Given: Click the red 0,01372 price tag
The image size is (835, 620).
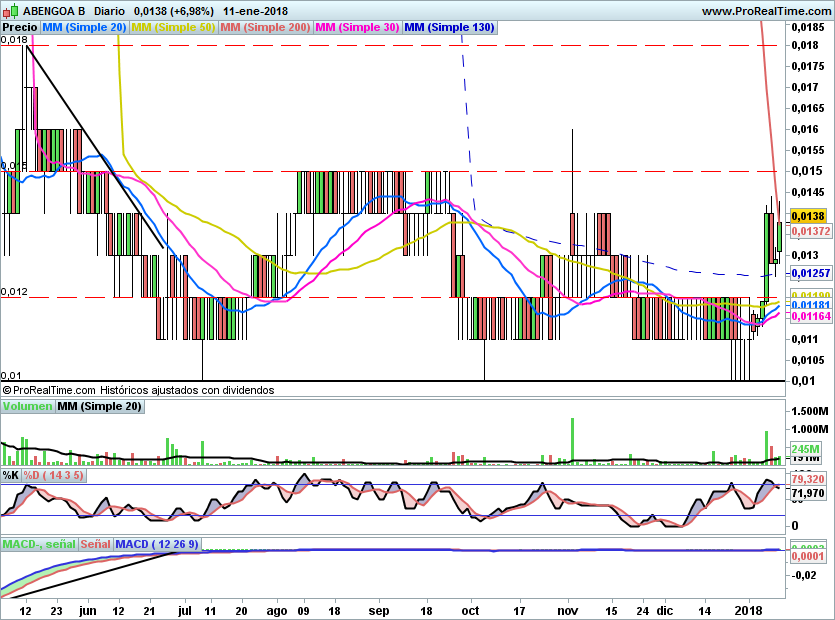Looking at the screenshot, I should [x=810, y=231].
